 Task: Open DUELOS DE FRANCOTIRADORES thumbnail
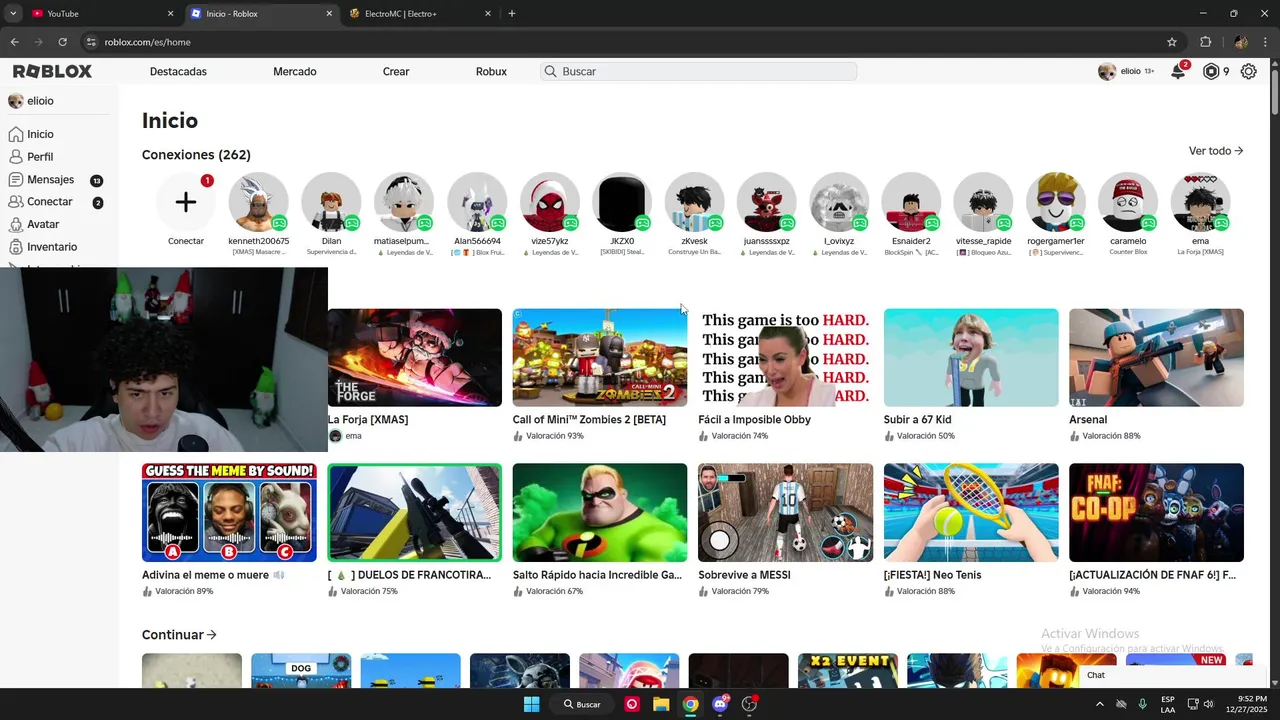(414, 512)
